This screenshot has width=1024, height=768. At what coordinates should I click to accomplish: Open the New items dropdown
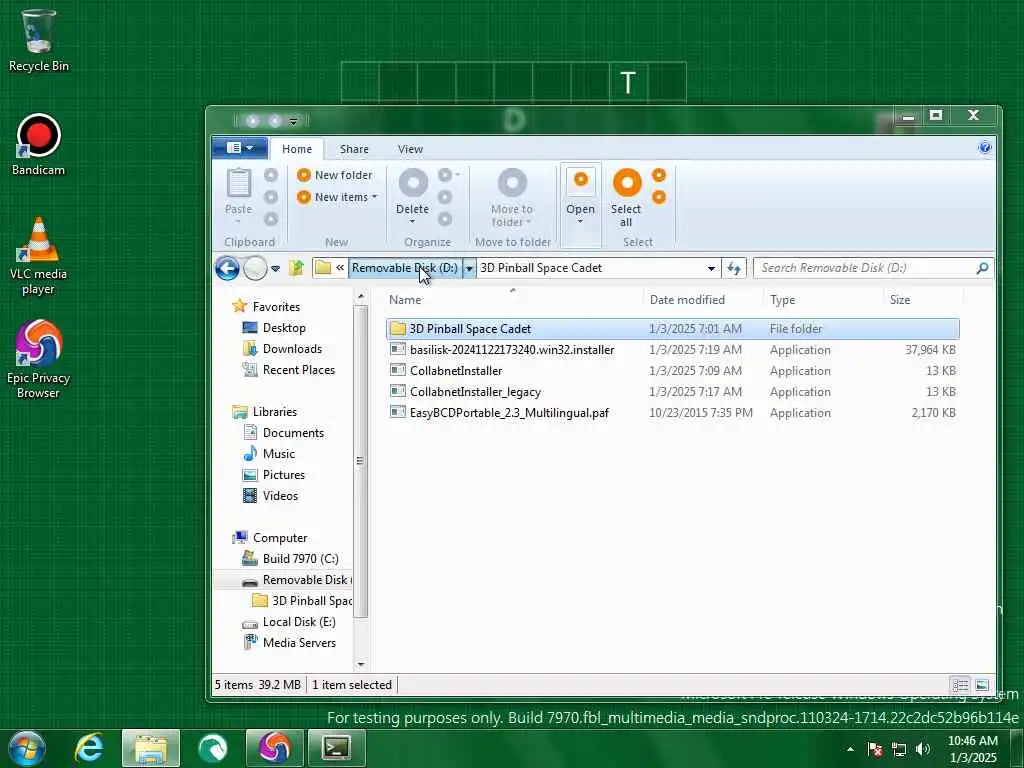pyautogui.click(x=337, y=197)
